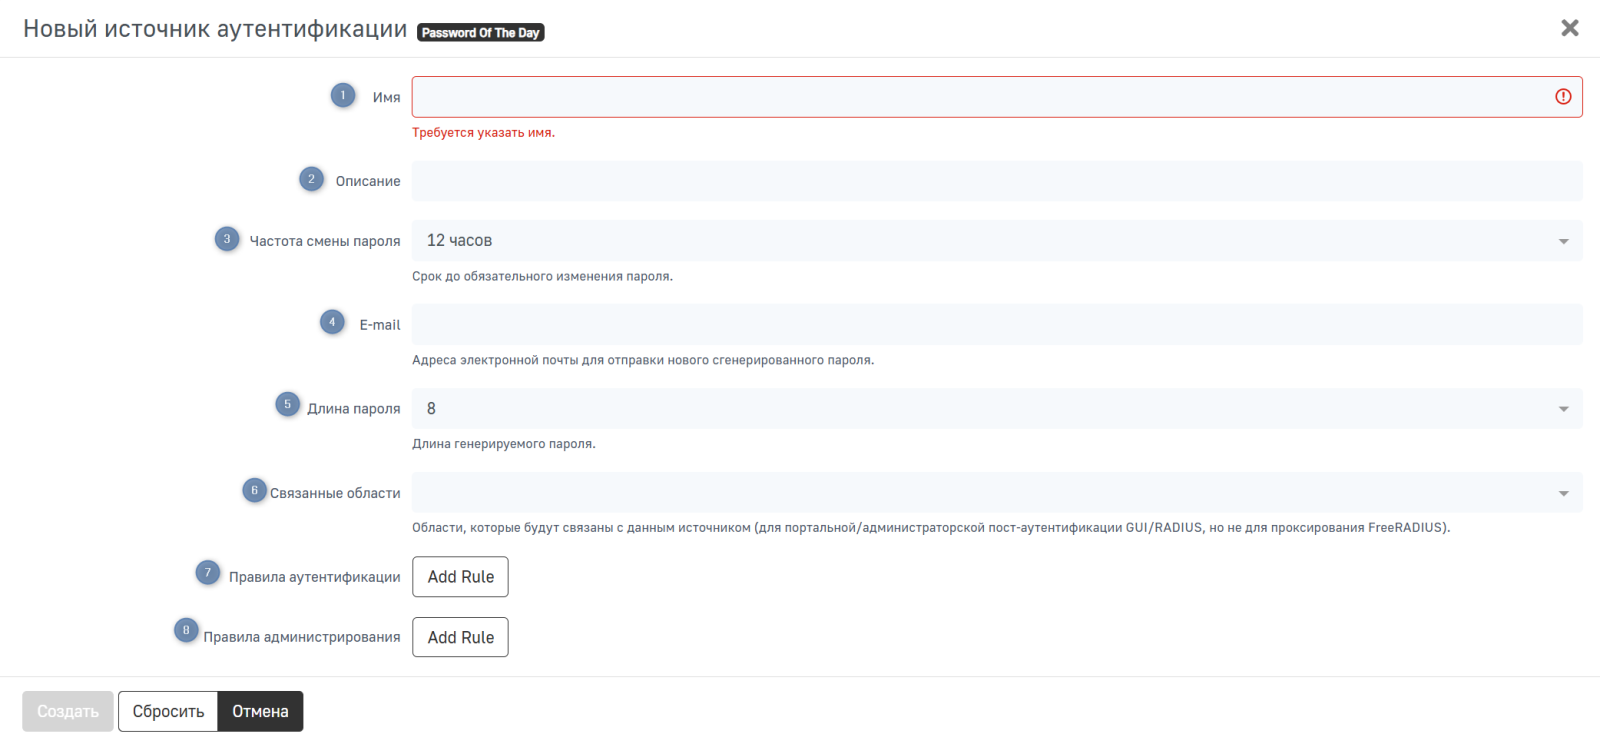1600x744 pixels.
Task: Click the step 5 badge beside Длина пароля
Action: (x=287, y=404)
